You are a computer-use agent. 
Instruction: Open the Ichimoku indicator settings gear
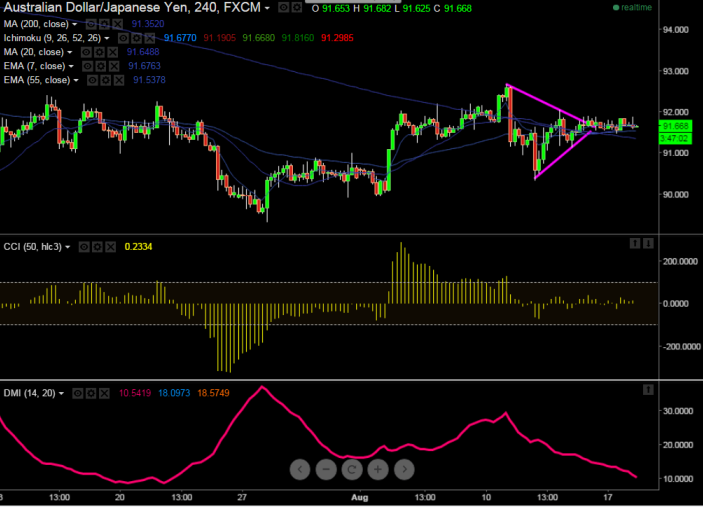coord(136,39)
